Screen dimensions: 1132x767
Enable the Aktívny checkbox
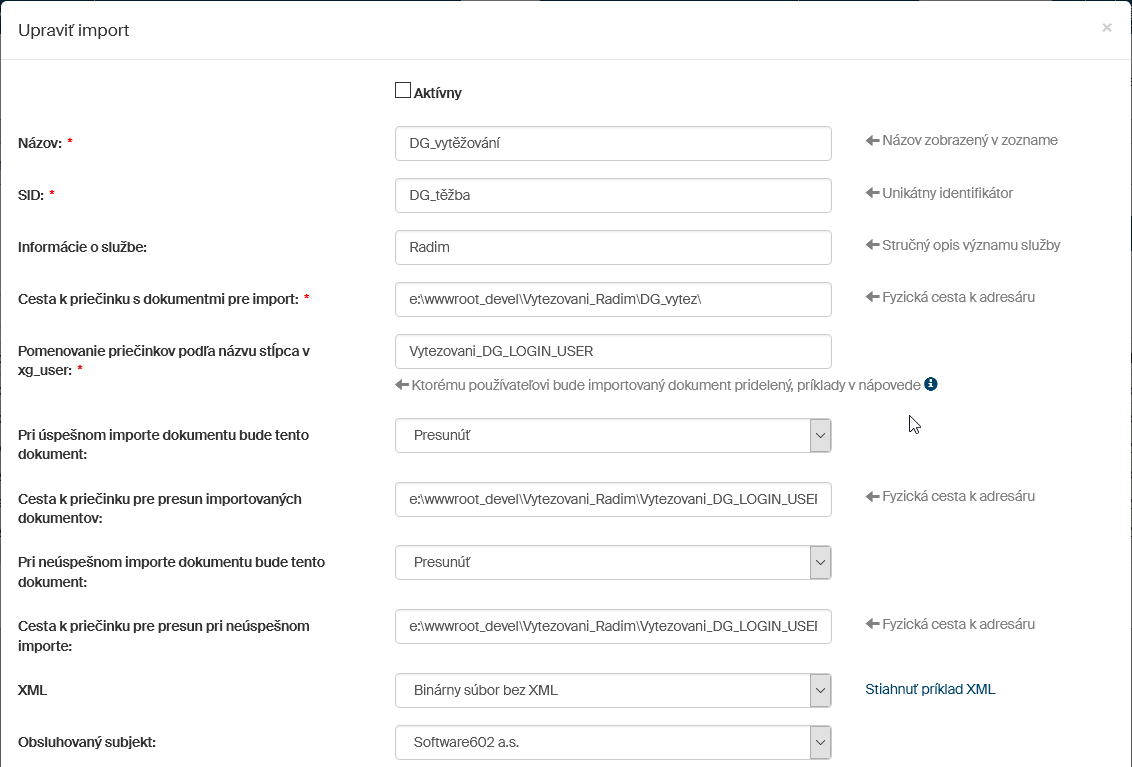403,91
